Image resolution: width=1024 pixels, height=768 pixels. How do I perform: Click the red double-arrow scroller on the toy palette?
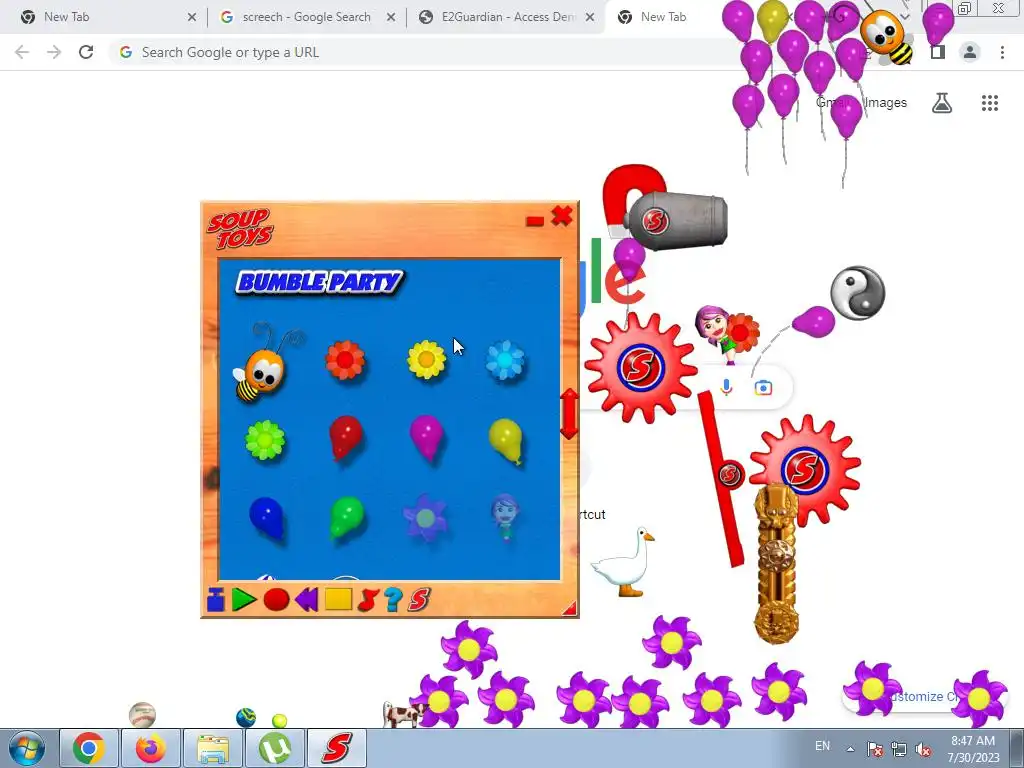point(569,414)
